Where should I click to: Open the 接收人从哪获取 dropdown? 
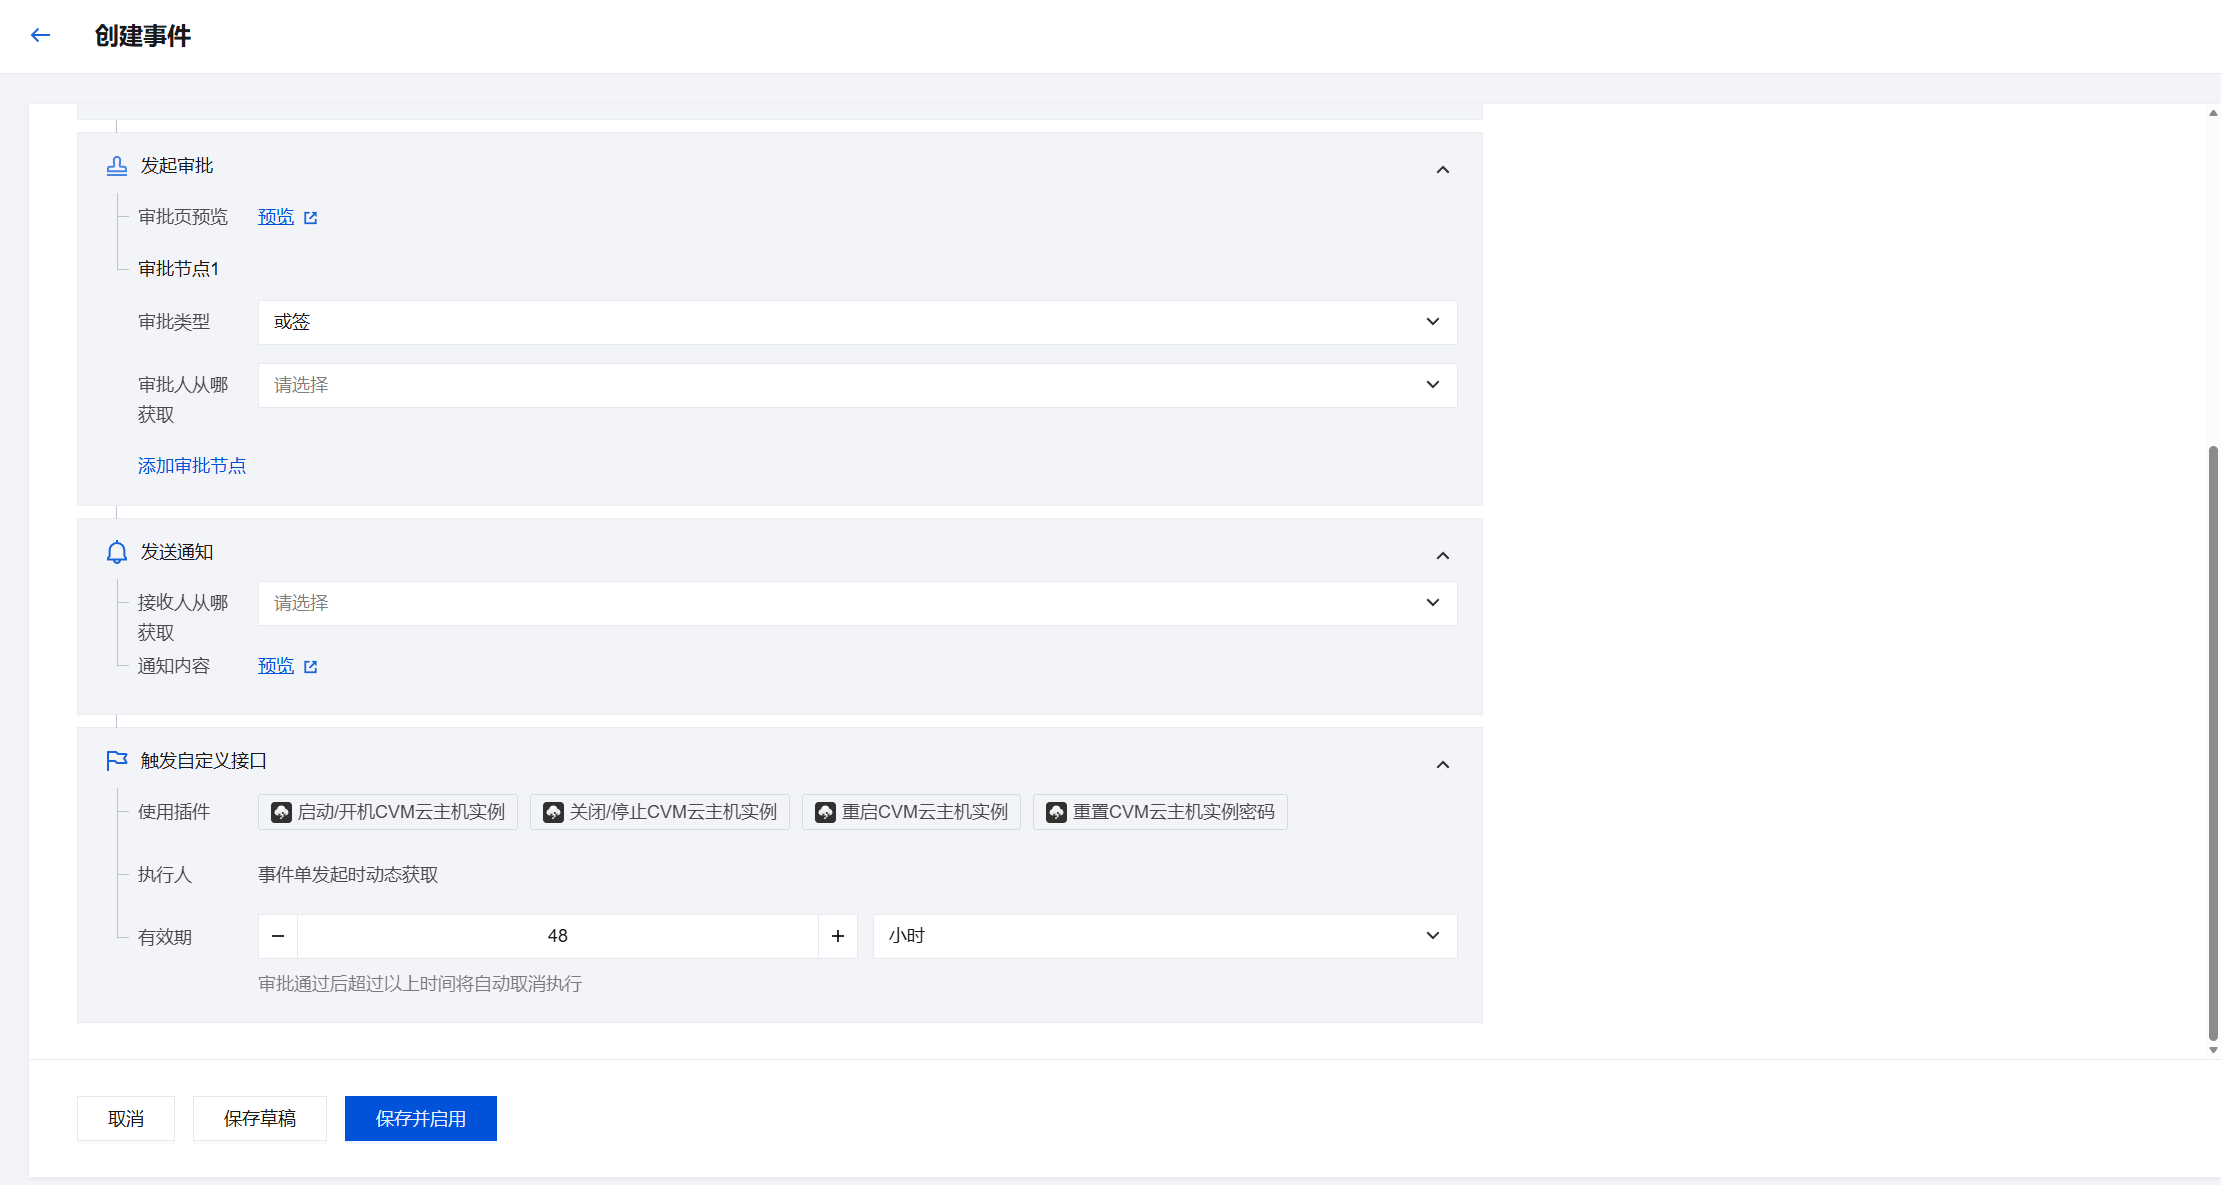click(x=857, y=603)
